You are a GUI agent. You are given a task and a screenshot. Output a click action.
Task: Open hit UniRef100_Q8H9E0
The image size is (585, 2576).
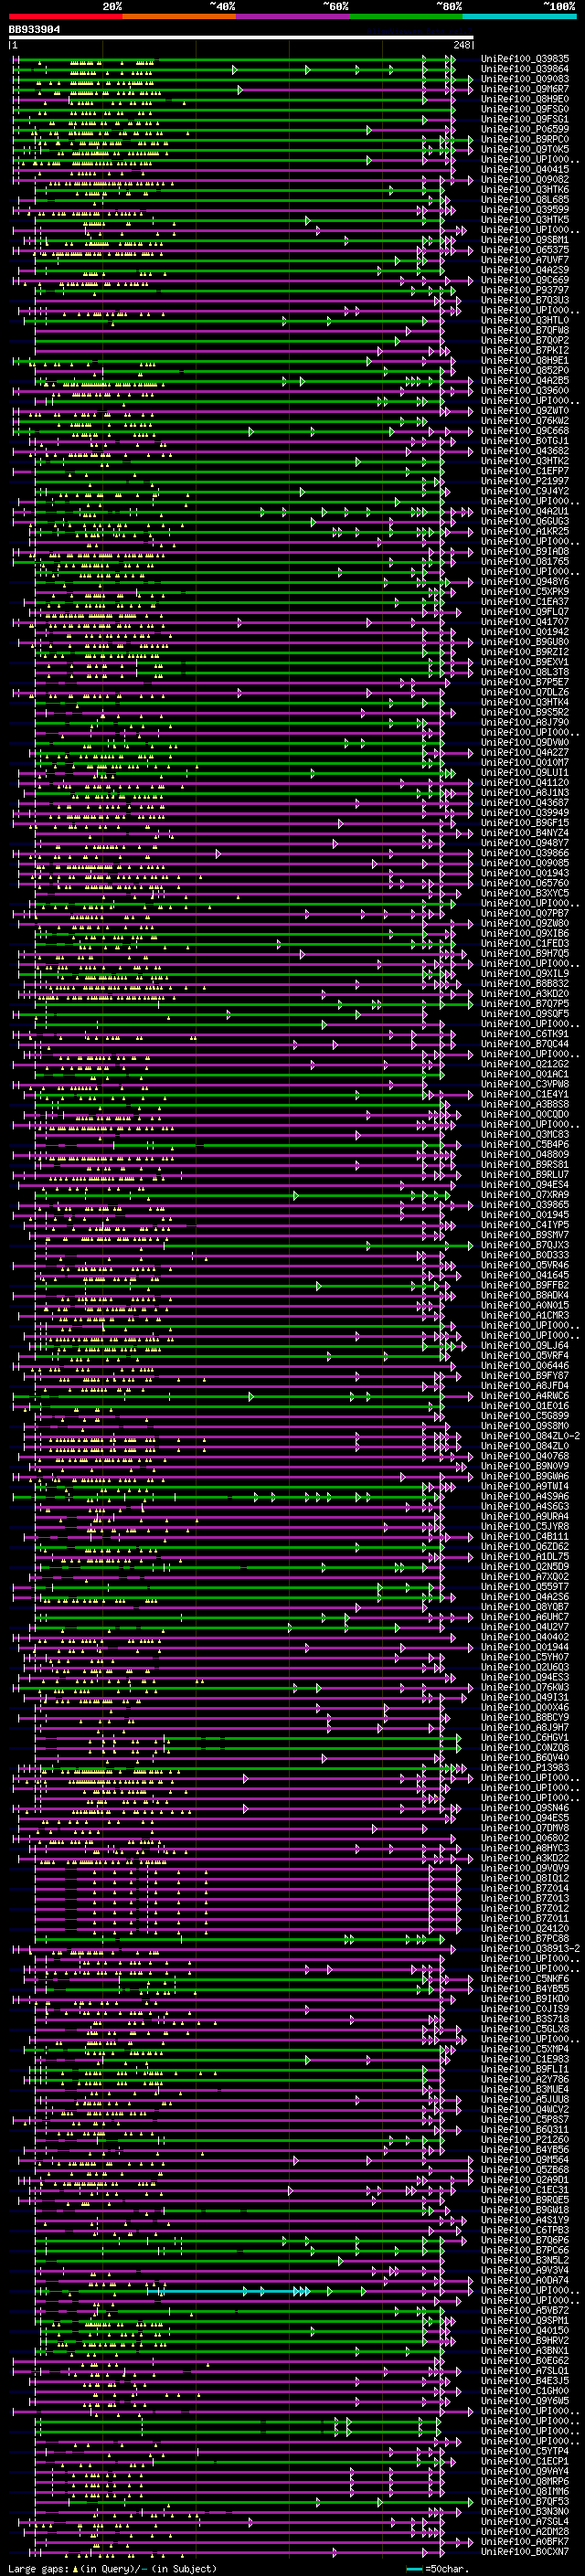(525, 99)
